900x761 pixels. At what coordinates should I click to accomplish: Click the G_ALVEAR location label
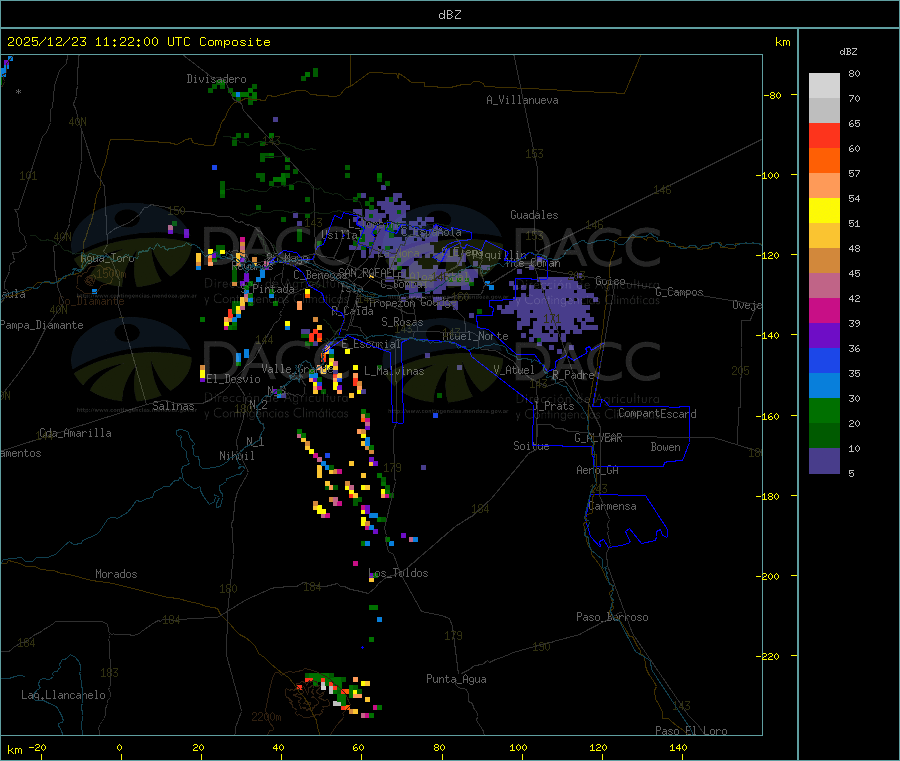pos(598,438)
